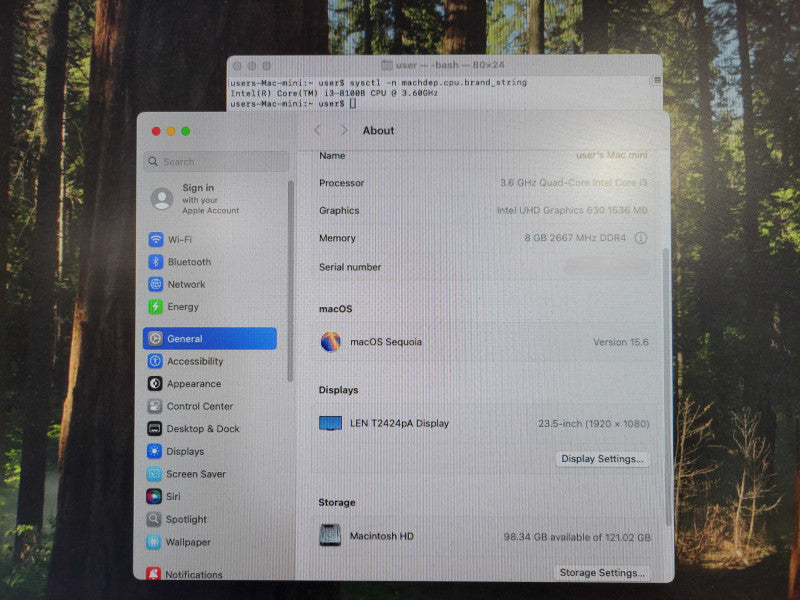Click the "Intel(R) Core(TM) i3-8100B" output line
This screenshot has height=600, width=800.
[x=334, y=93]
